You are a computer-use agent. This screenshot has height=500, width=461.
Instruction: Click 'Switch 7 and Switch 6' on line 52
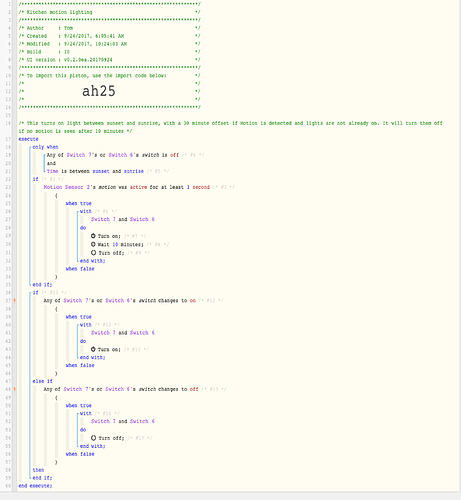tap(123, 421)
